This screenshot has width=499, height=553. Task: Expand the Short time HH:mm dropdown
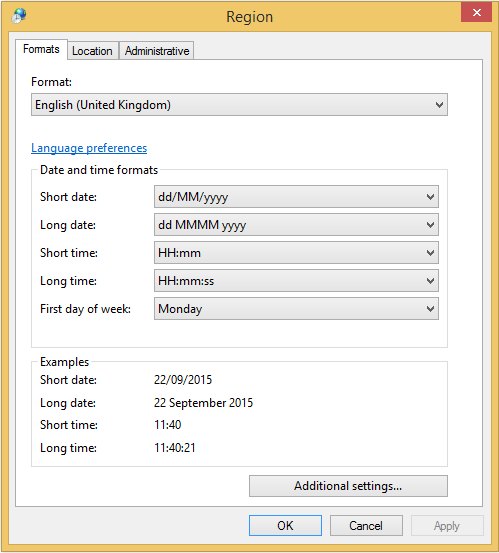(296, 253)
